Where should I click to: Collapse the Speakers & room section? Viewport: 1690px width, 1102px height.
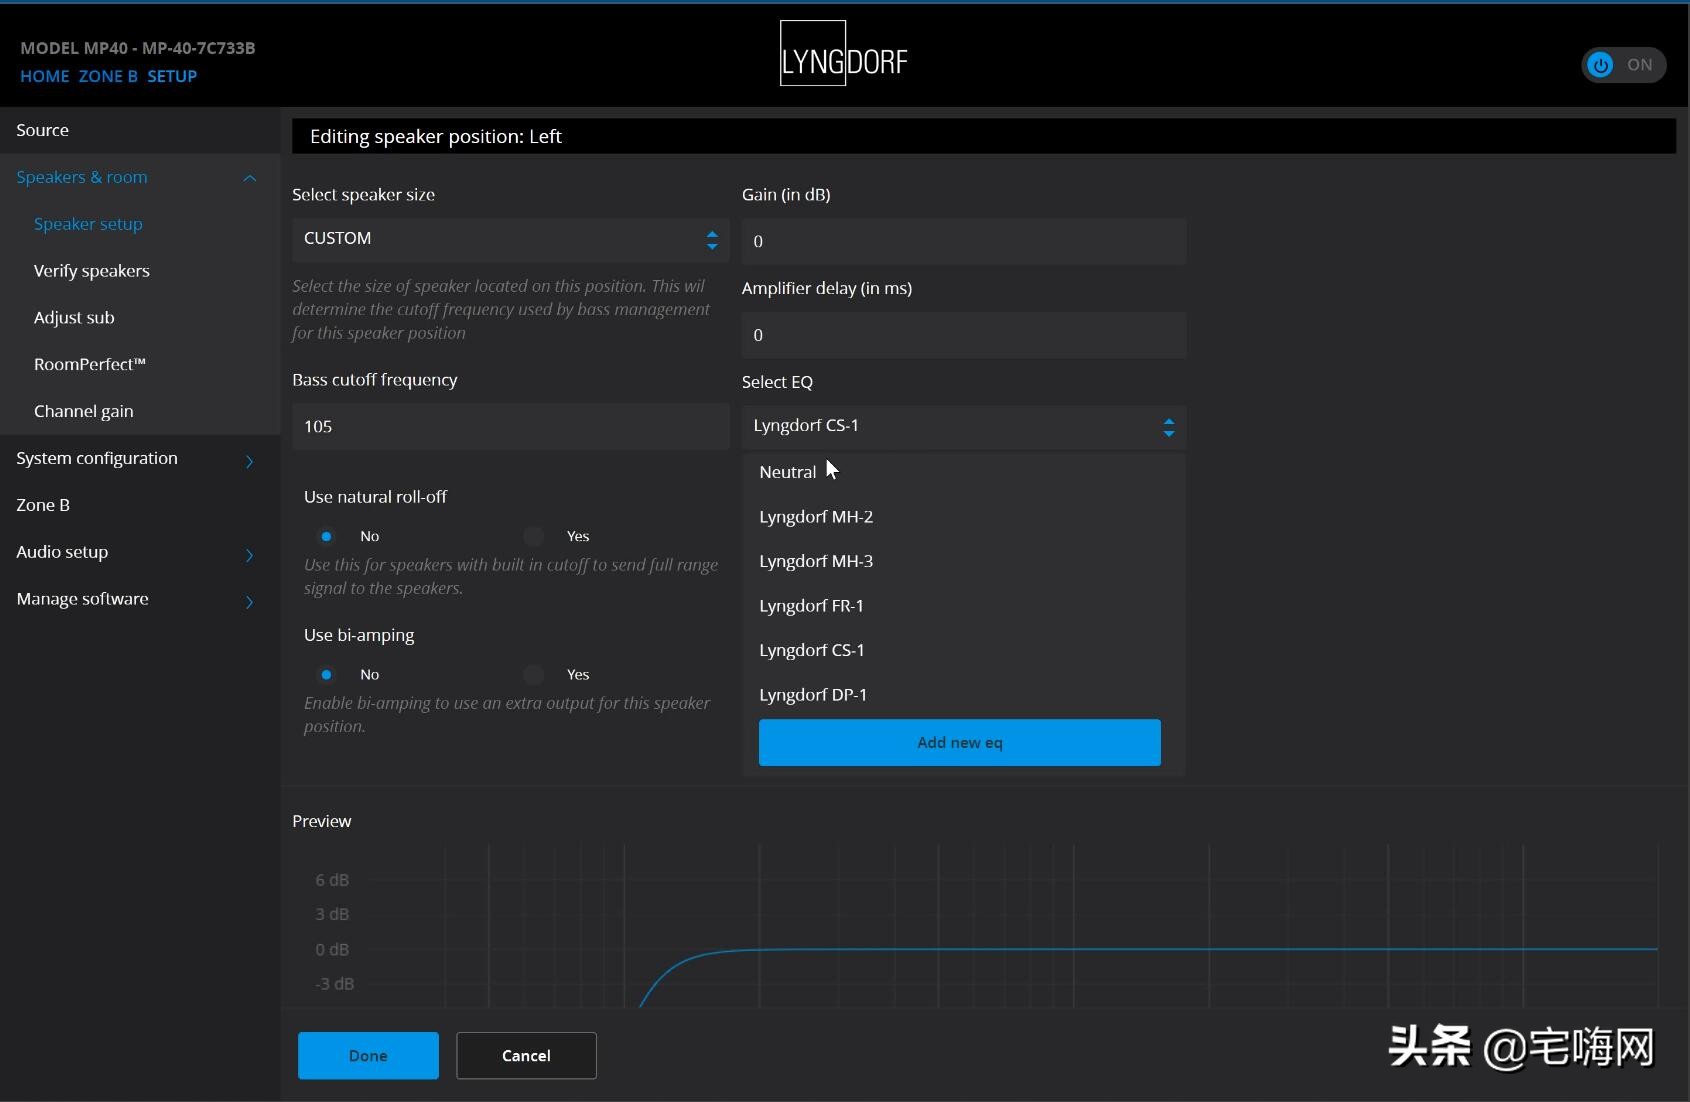pos(249,178)
